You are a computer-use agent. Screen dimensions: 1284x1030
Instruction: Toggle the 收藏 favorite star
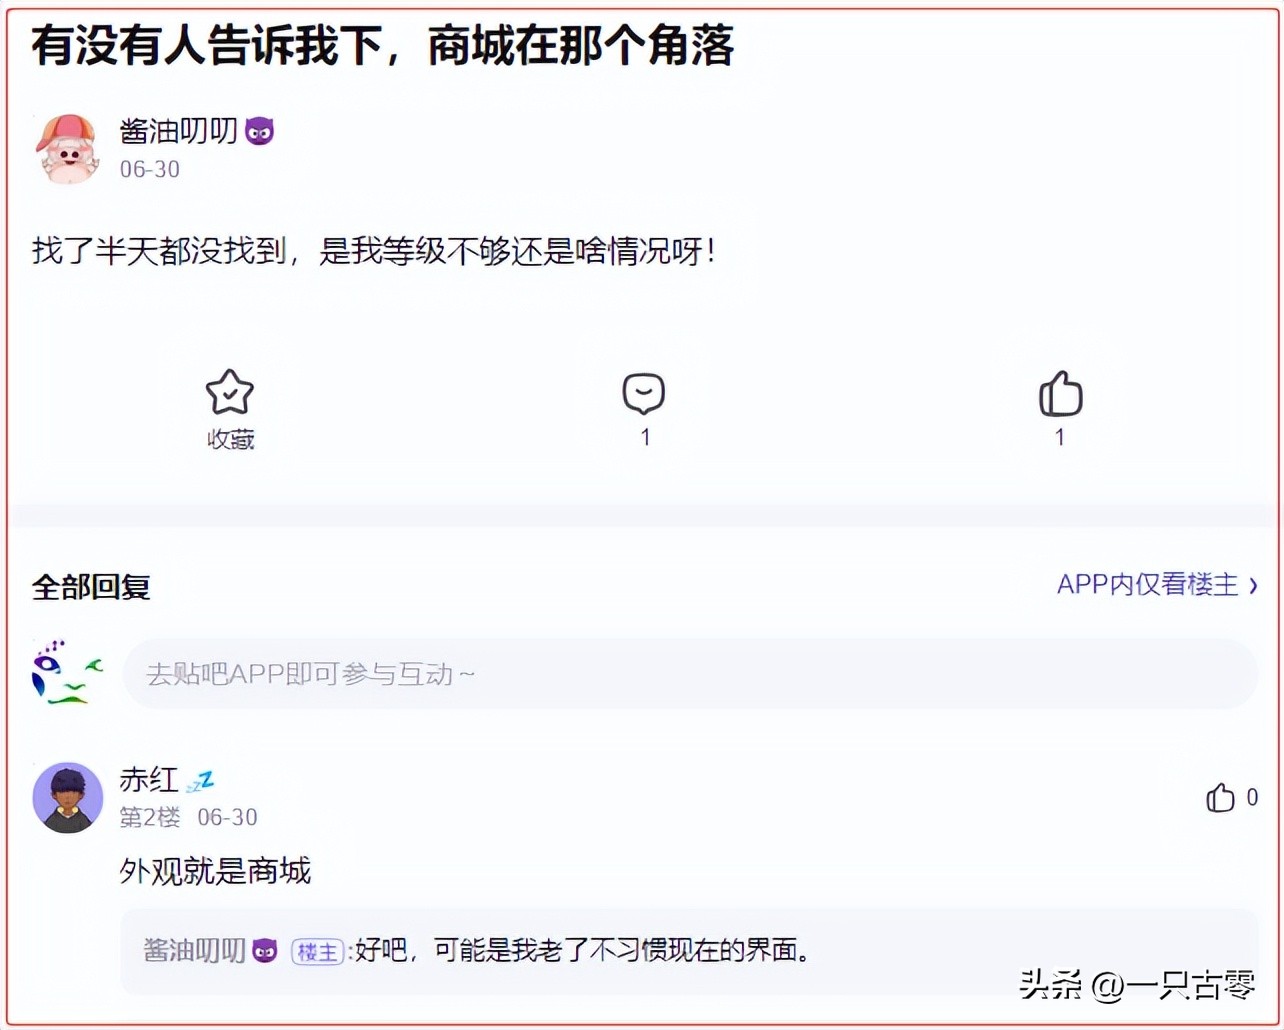(230, 392)
